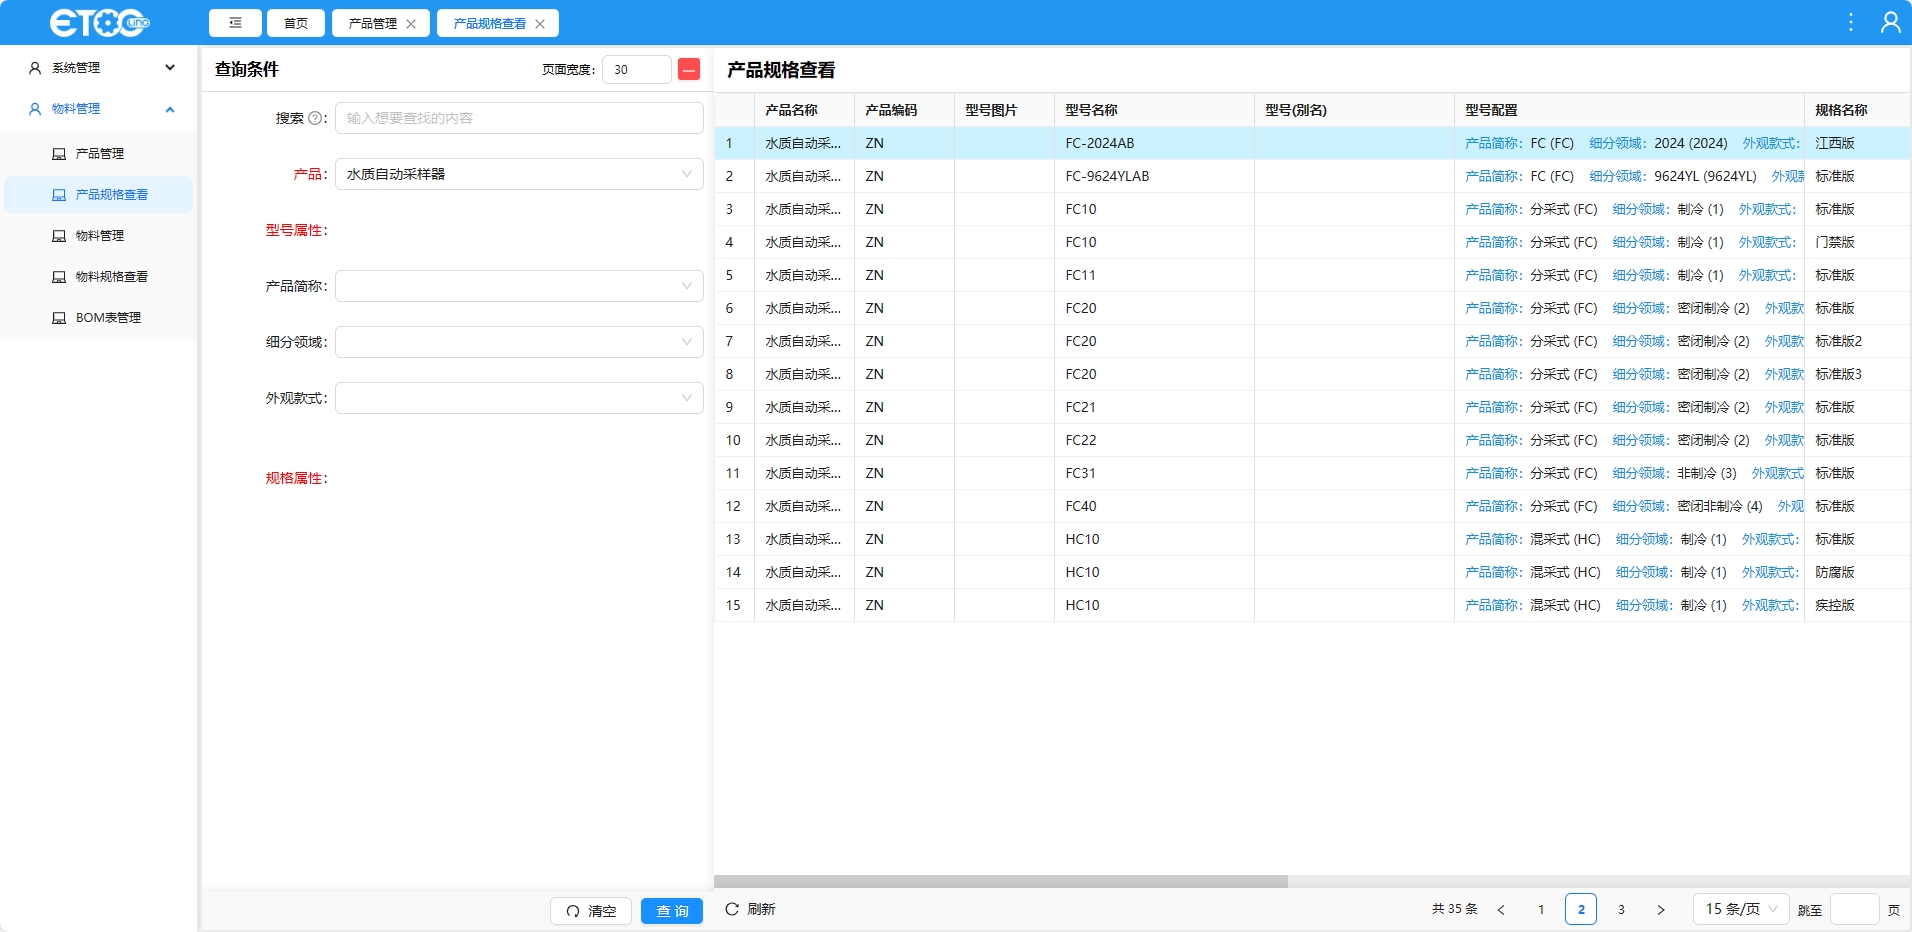The image size is (1912, 932).
Task: Go to next page arrow
Action: coord(1661,910)
